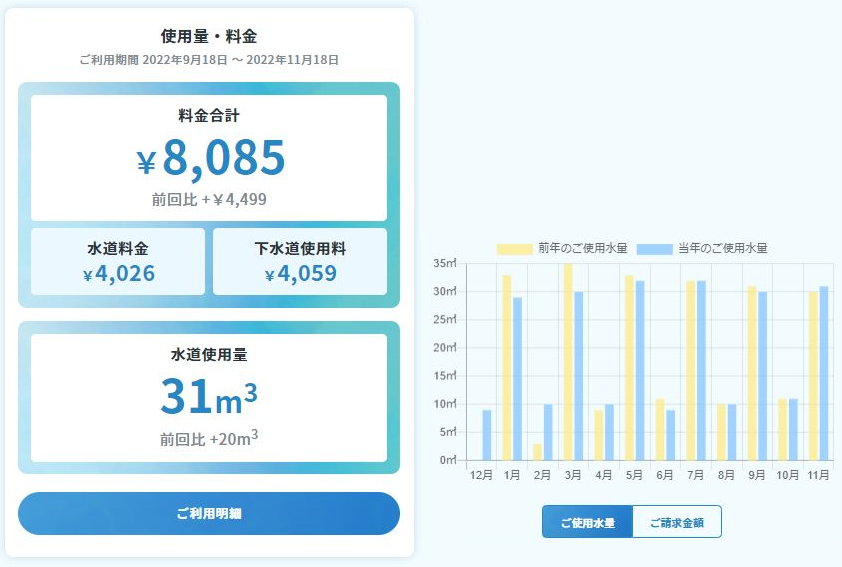Switch chart to ご使用水量 tab

[587, 522]
